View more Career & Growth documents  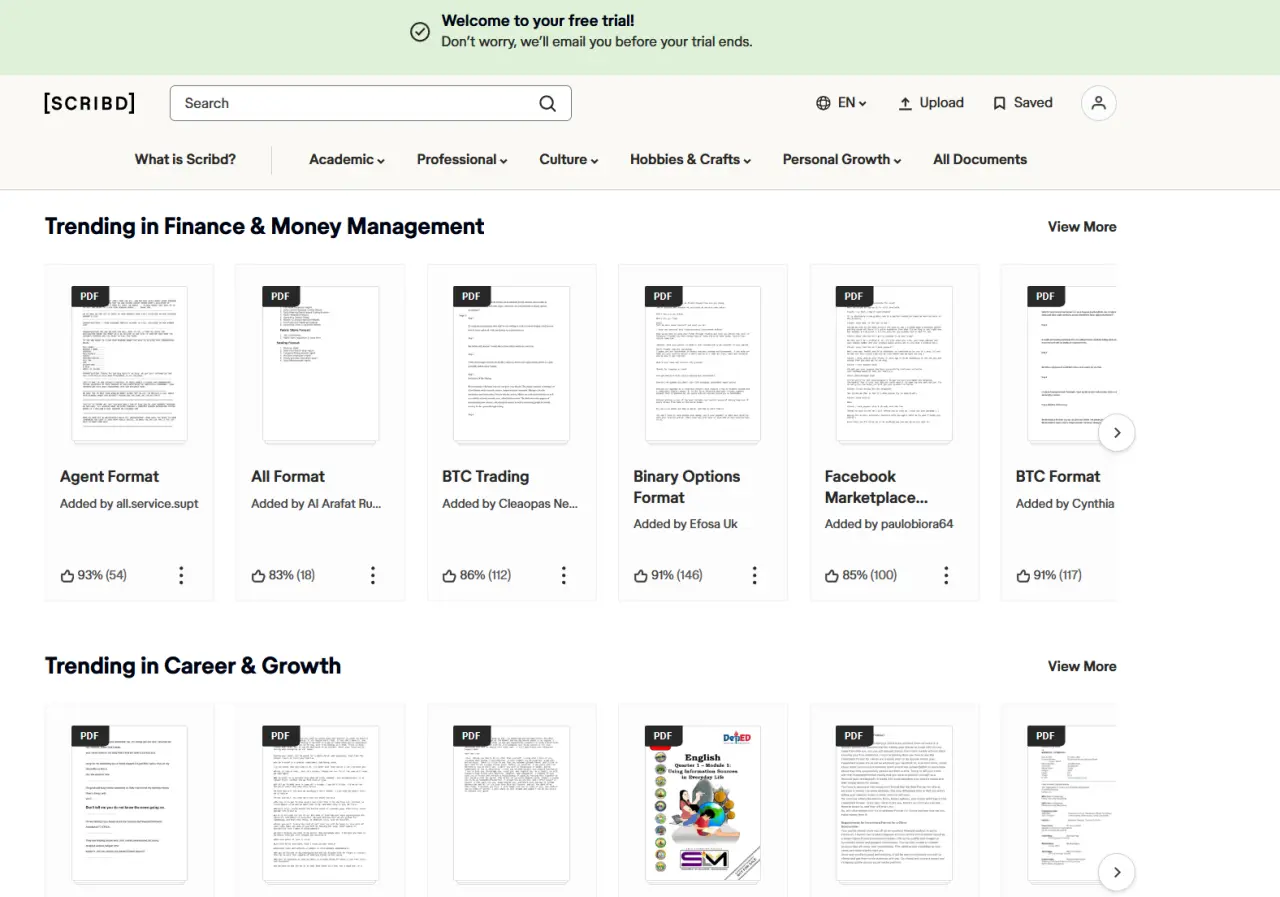1082,666
